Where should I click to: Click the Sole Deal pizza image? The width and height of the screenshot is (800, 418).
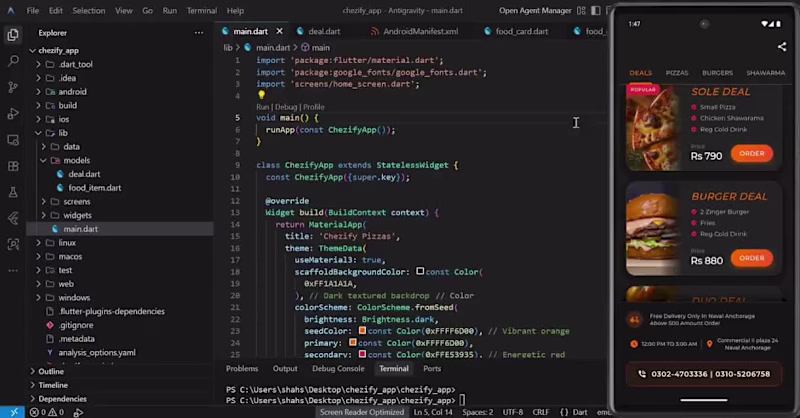point(653,128)
